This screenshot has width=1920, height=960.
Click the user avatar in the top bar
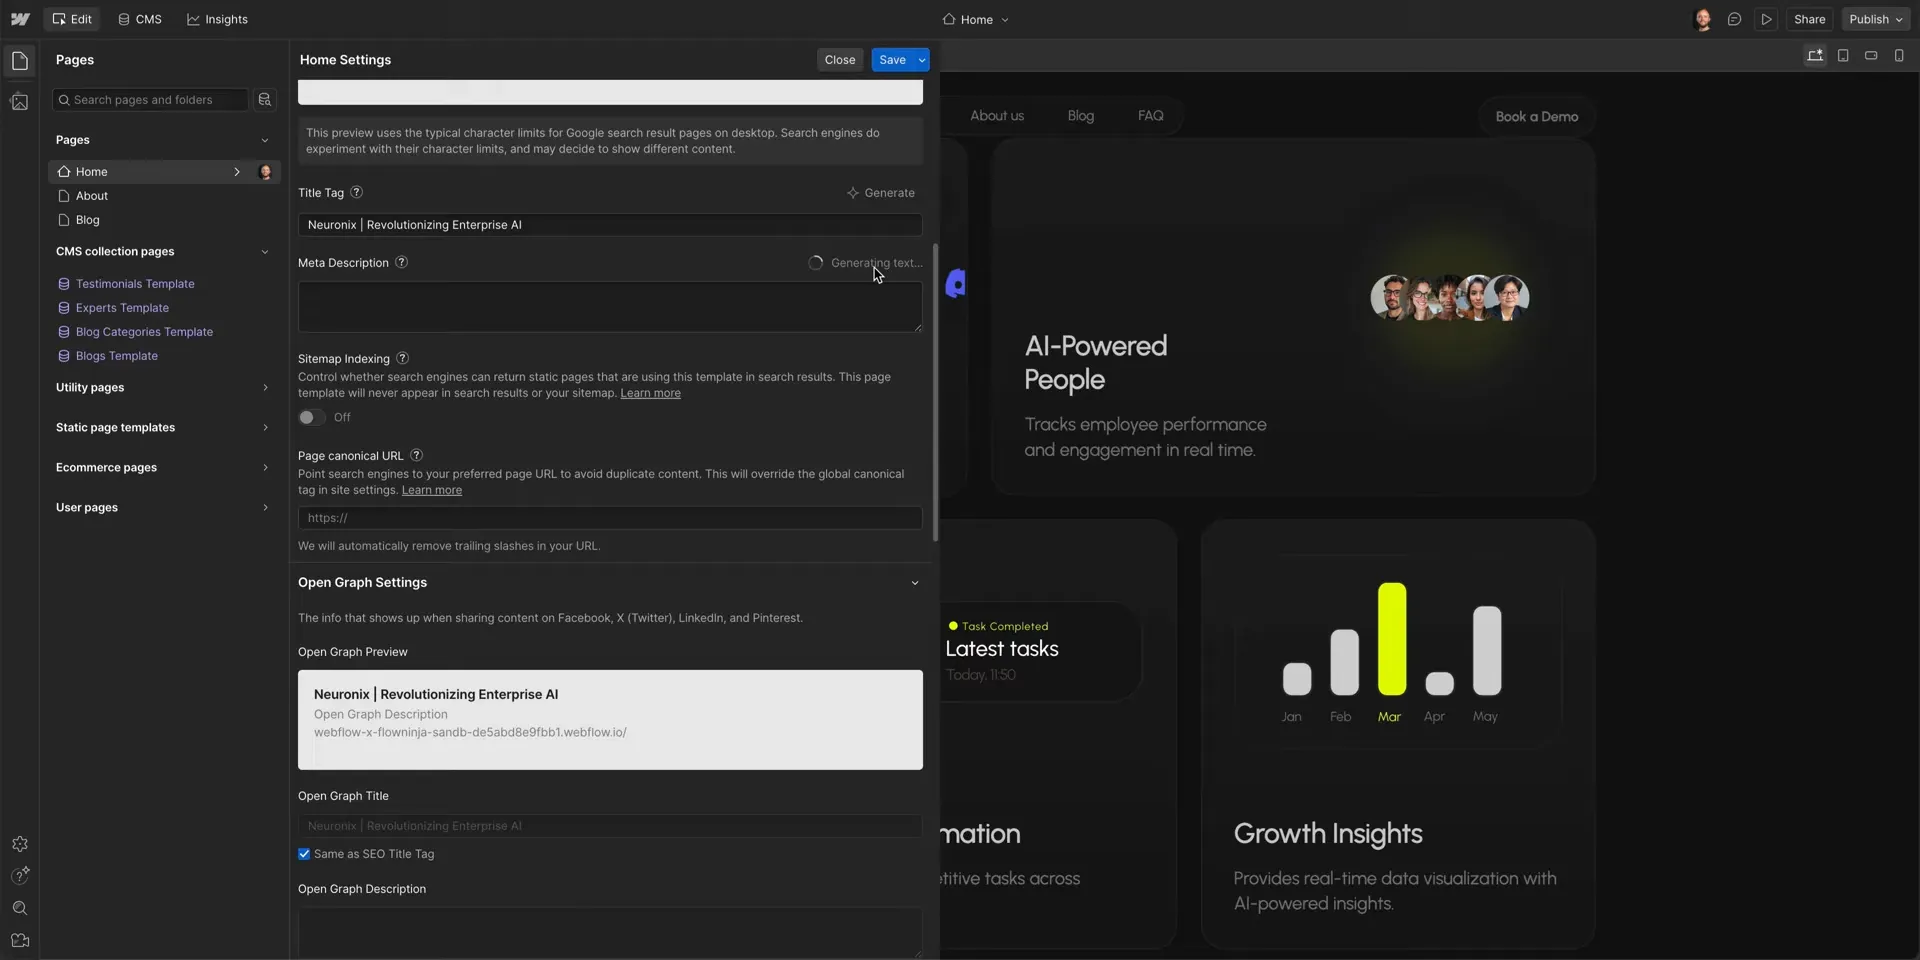click(1703, 19)
